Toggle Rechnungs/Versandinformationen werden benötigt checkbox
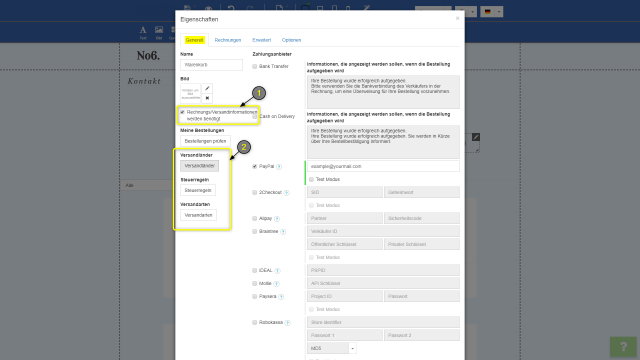 [182, 112]
